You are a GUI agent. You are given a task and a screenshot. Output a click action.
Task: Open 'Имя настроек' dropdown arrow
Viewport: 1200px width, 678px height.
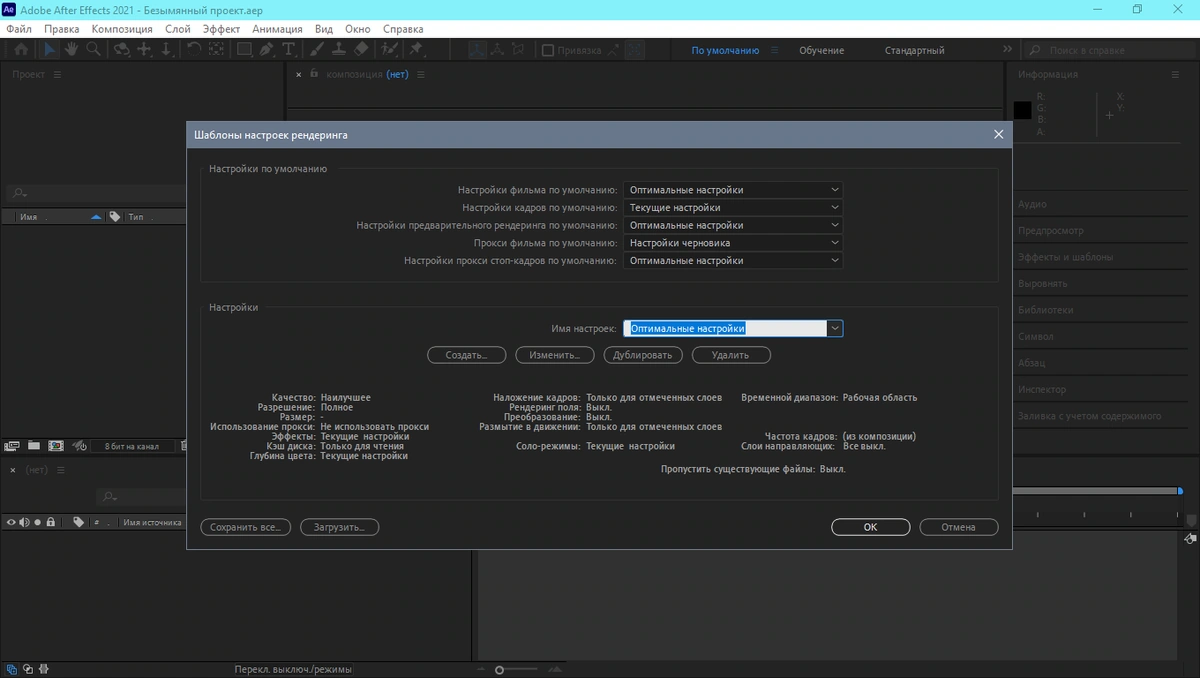835,328
